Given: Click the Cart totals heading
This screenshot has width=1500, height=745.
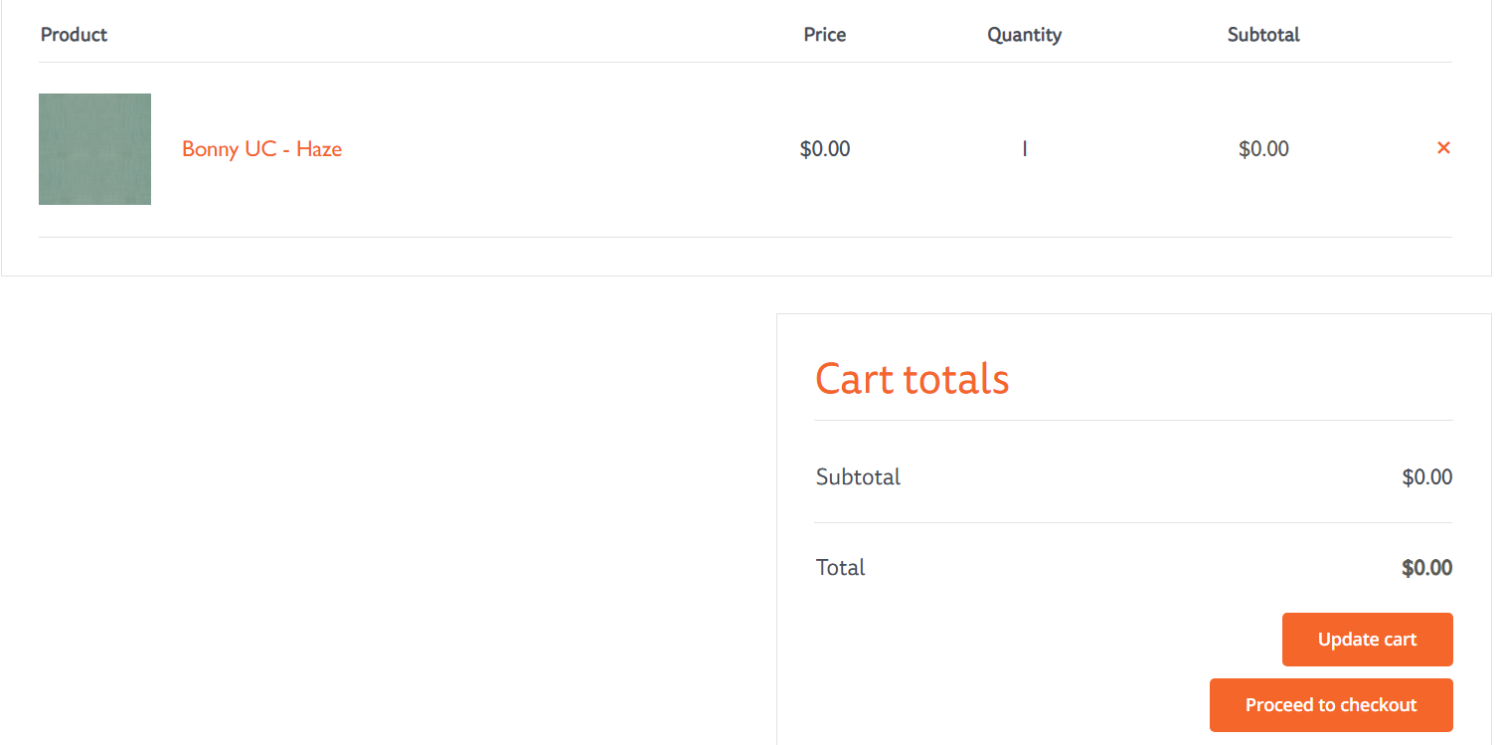Looking at the screenshot, I should click(x=912, y=379).
